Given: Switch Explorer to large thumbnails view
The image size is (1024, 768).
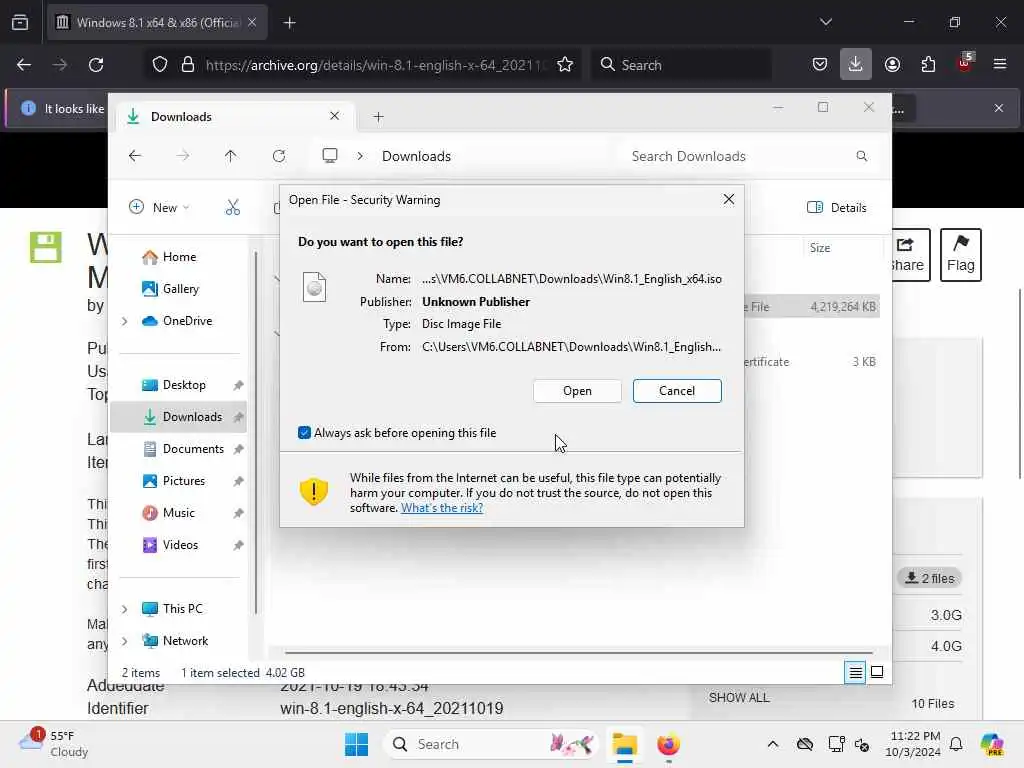Looking at the screenshot, I should click(x=877, y=672).
